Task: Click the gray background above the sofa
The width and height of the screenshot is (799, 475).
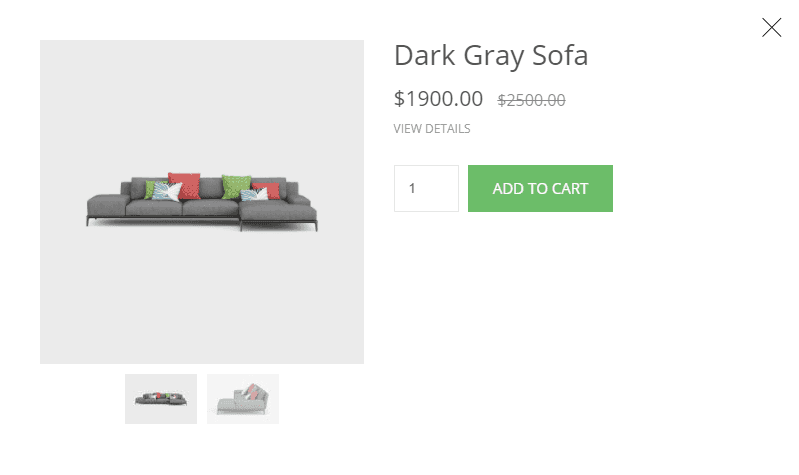Action: [202, 102]
